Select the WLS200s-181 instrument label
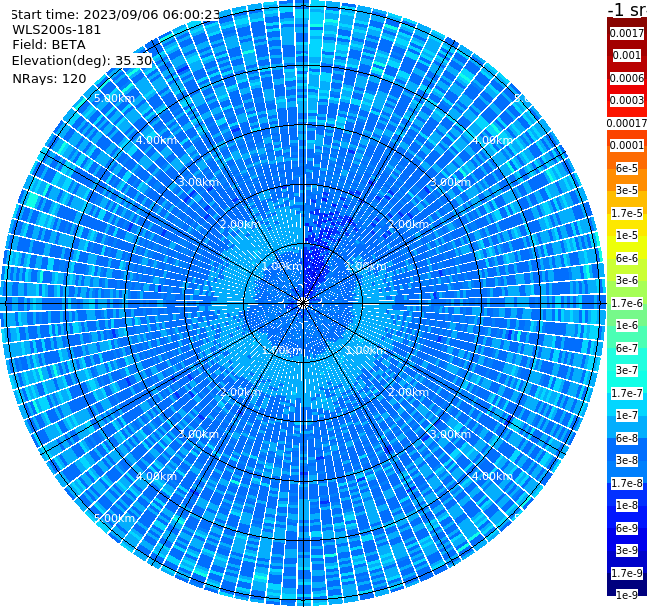647x607 pixels. click(x=57, y=30)
